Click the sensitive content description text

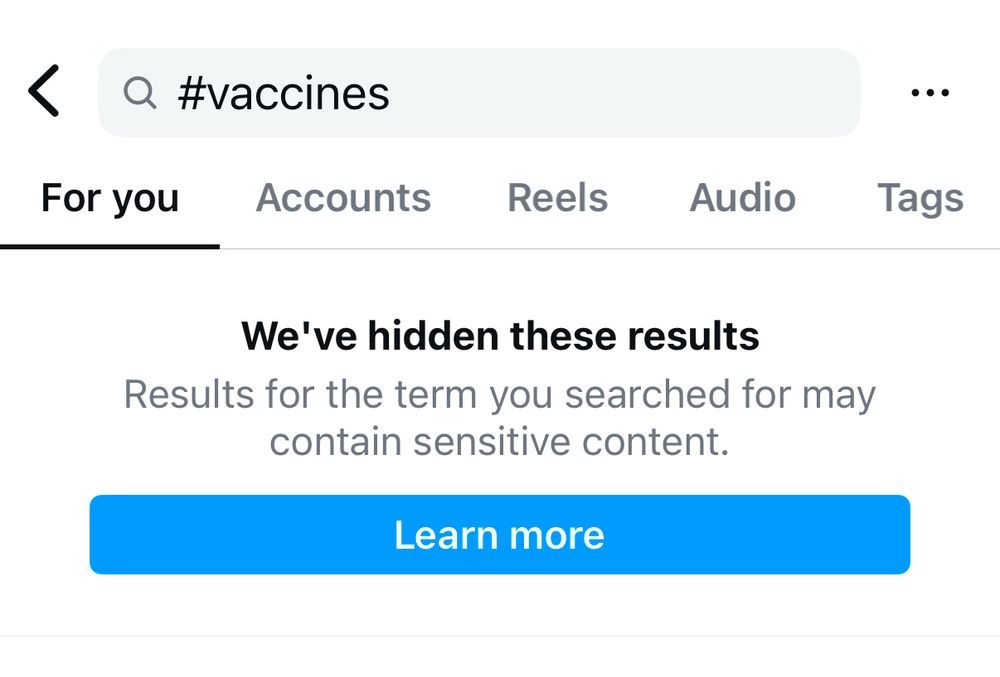[500, 417]
